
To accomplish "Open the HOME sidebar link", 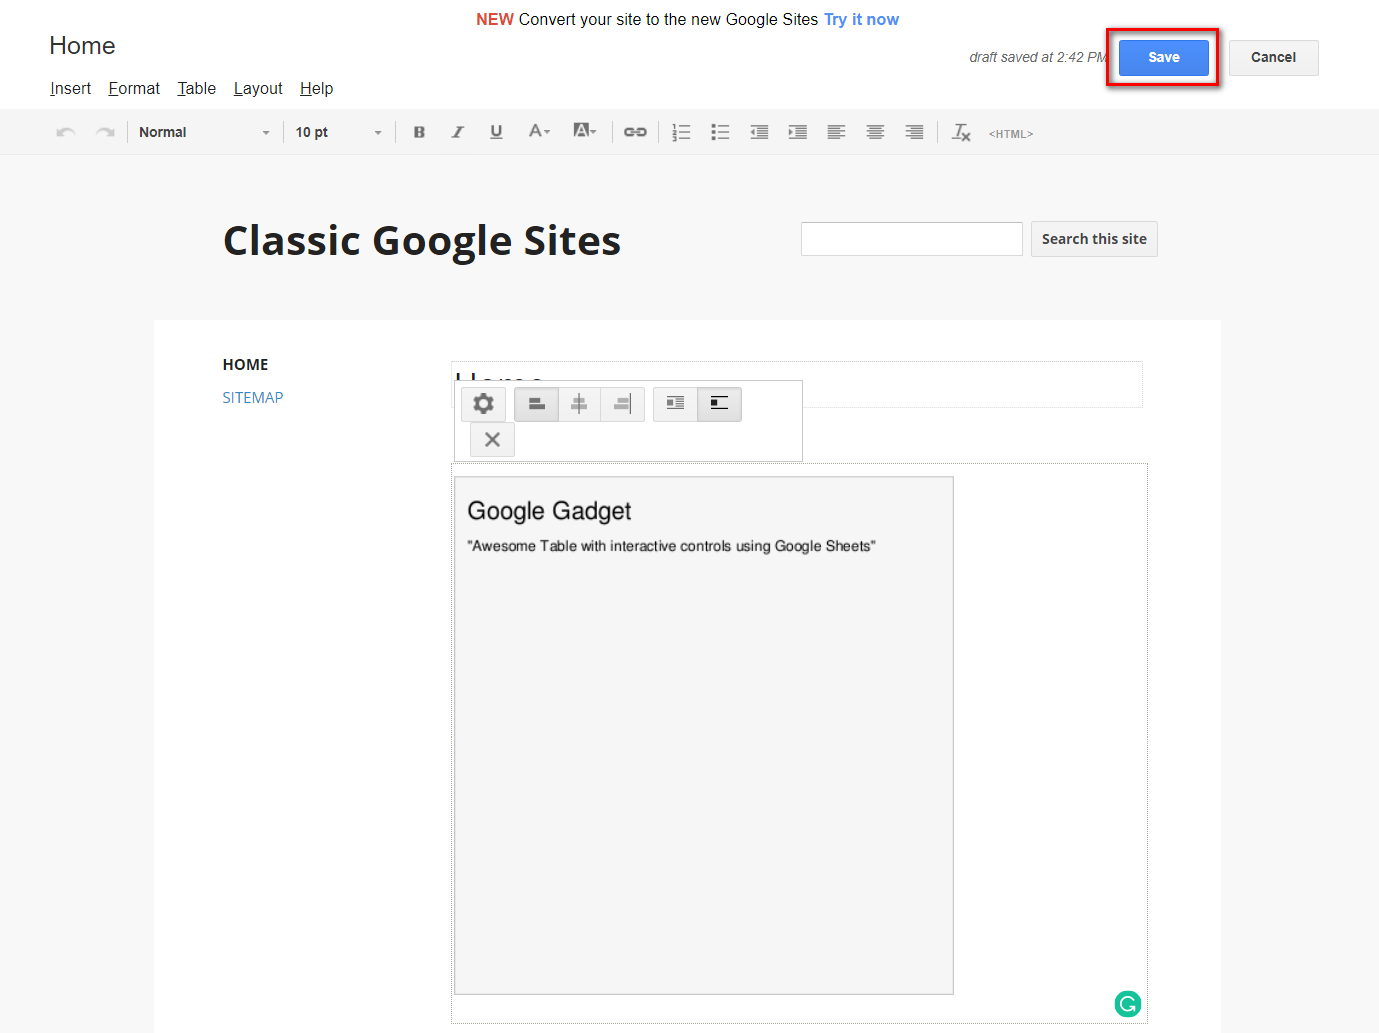I will tap(245, 364).
